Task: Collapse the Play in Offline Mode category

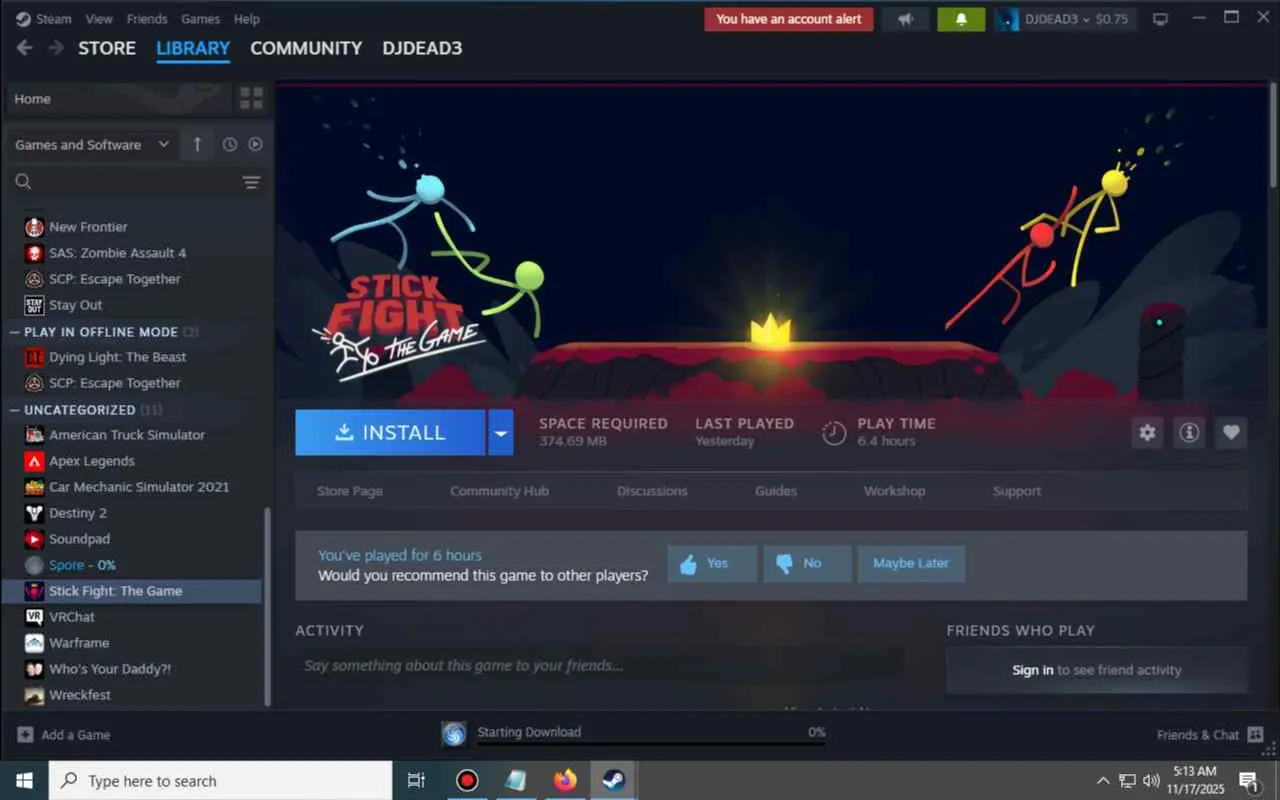Action: [x=15, y=332]
